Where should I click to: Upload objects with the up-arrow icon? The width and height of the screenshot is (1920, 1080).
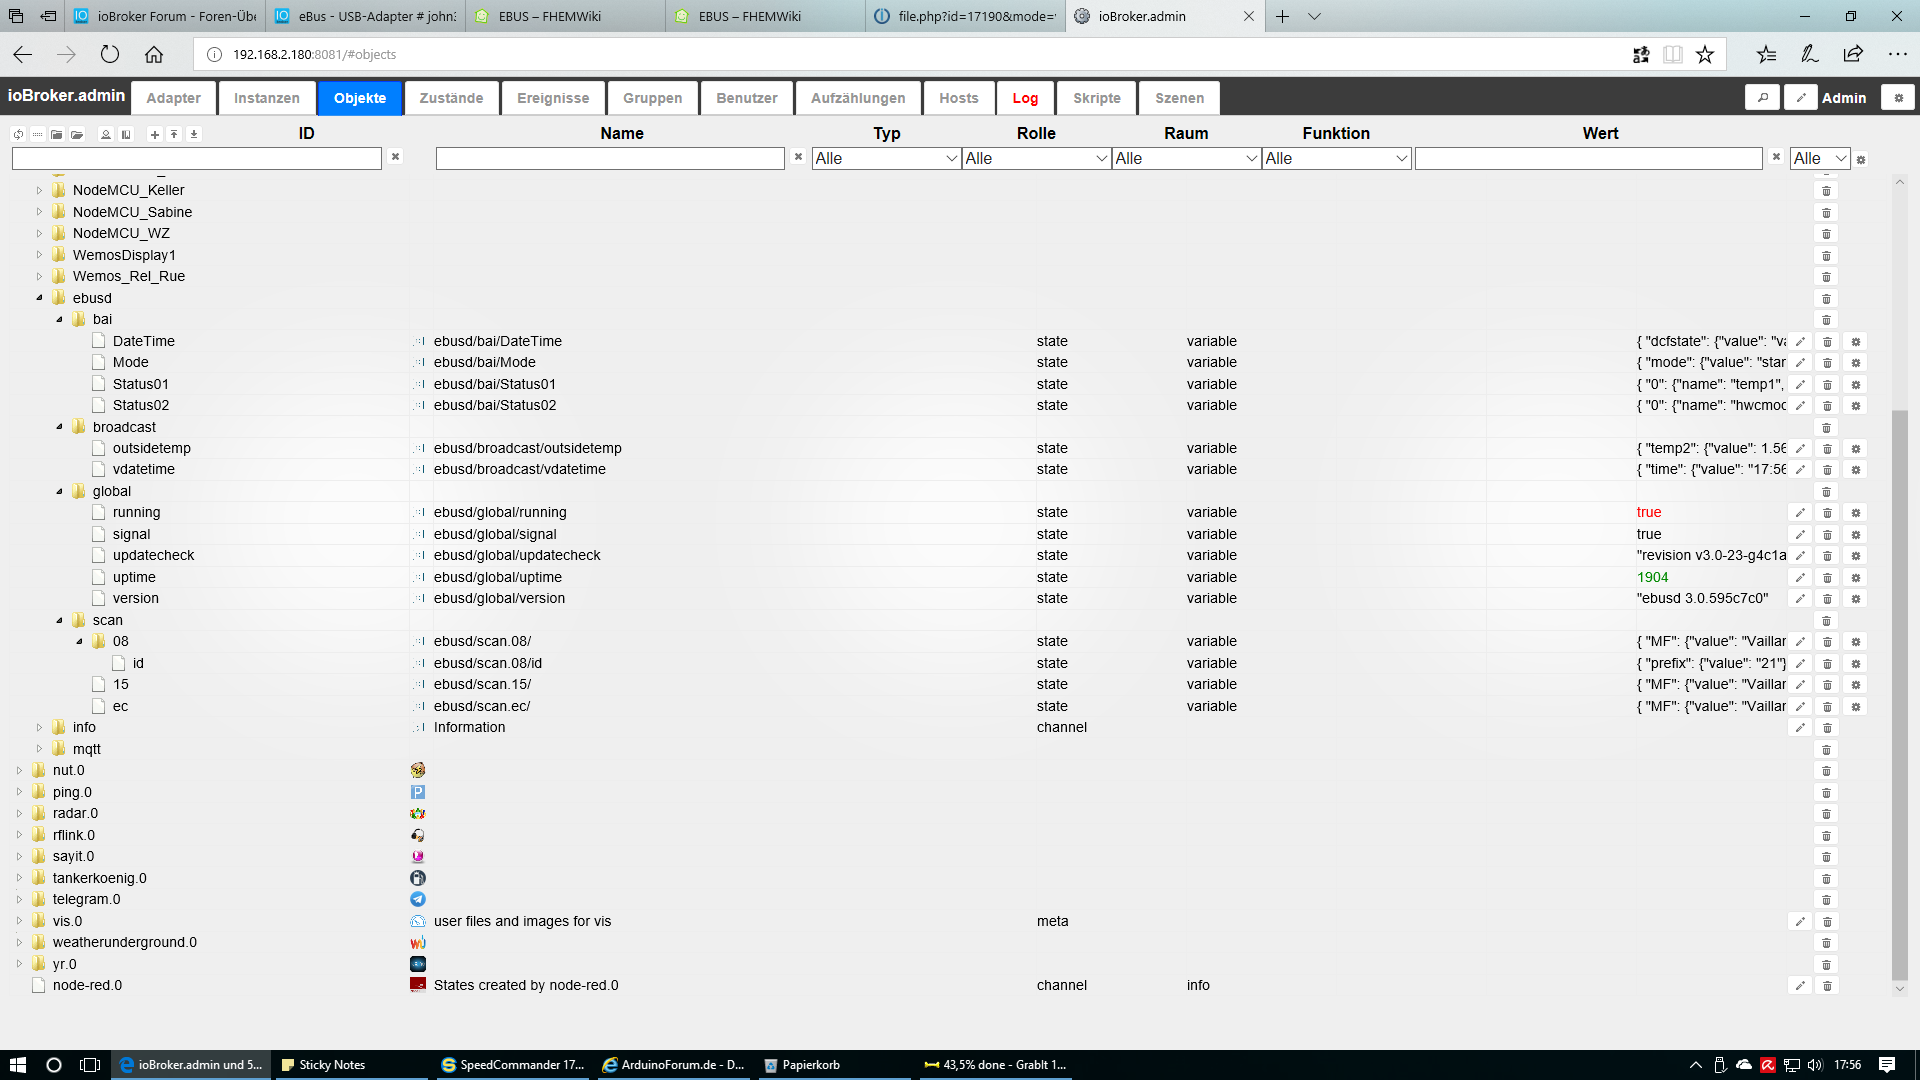pos(174,134)
